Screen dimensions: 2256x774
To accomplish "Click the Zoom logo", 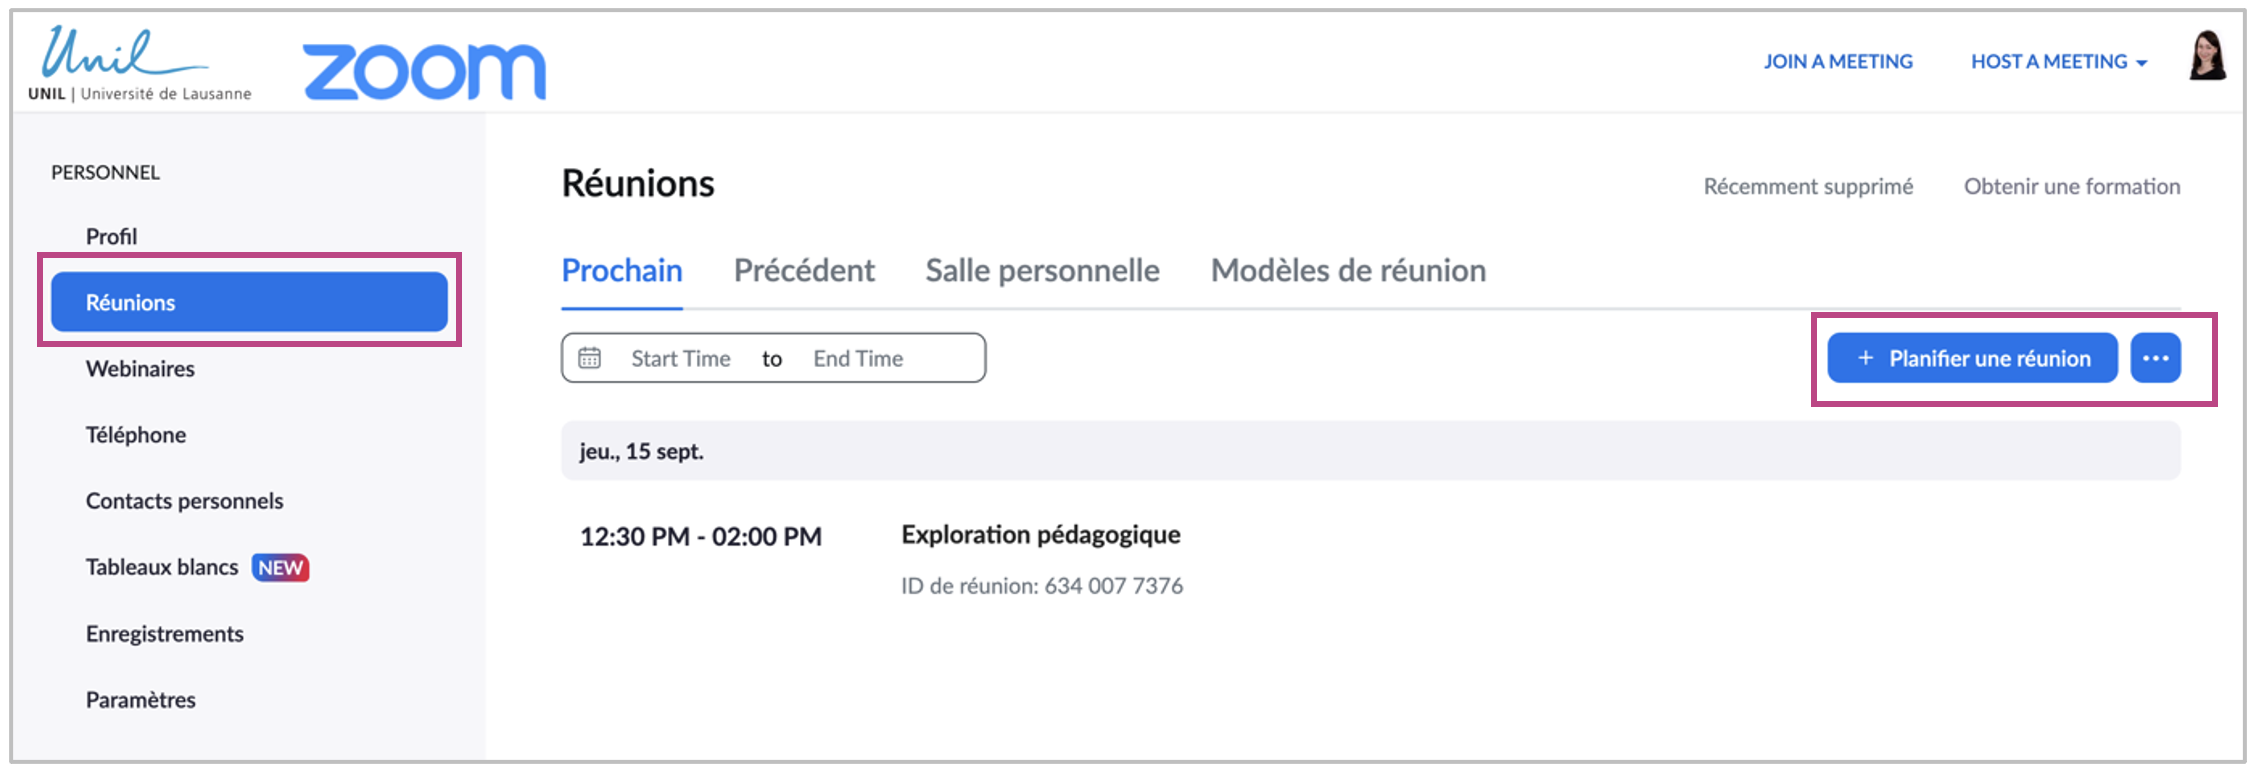I will (x=424, y=71).
